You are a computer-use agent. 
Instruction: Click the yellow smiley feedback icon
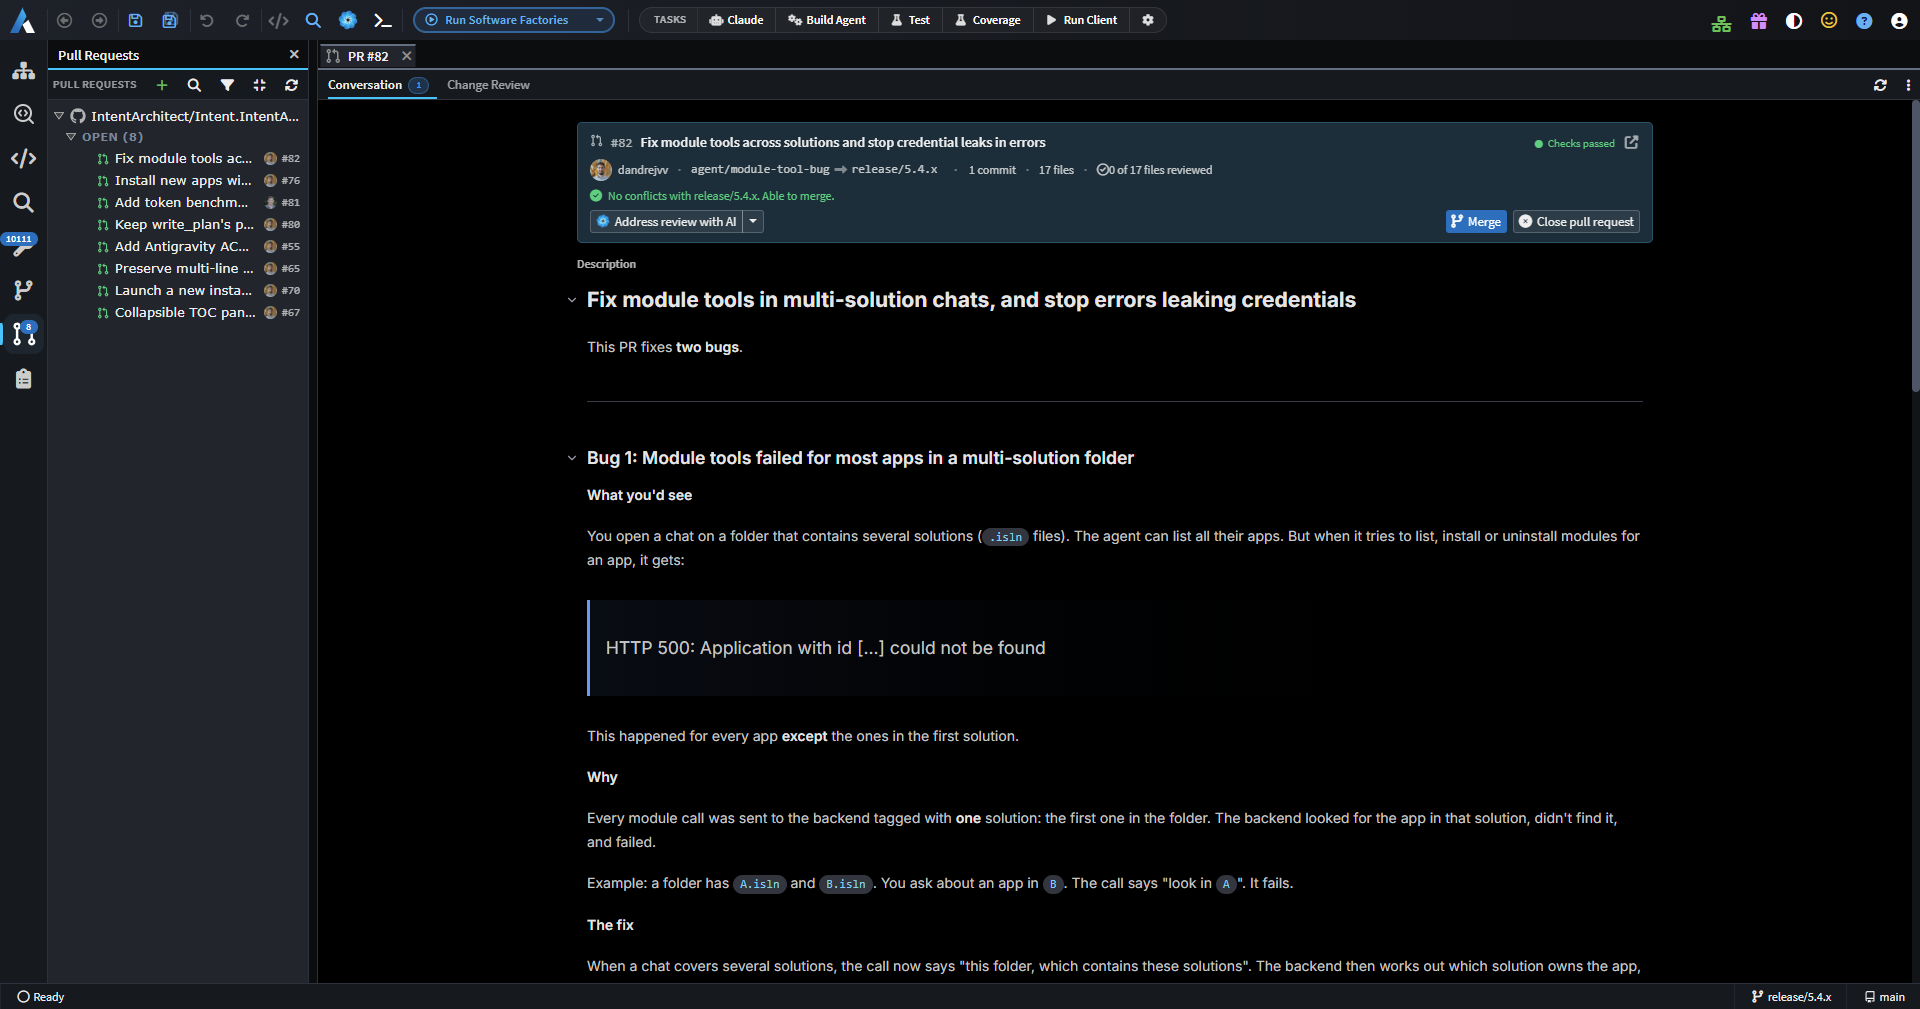coord(1829,21)
